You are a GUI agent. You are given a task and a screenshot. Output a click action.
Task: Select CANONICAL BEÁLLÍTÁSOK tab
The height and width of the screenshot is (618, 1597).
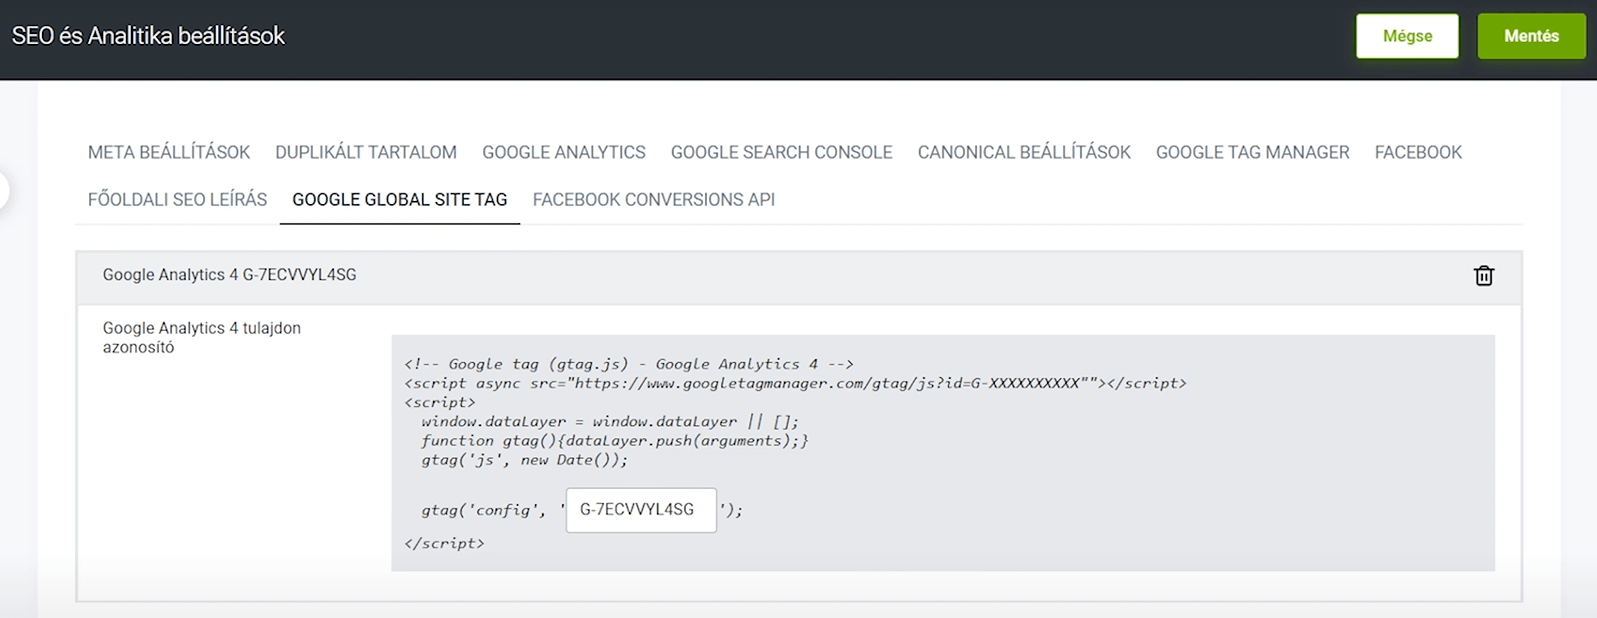pyautogui.click(x=1024, y=152)
